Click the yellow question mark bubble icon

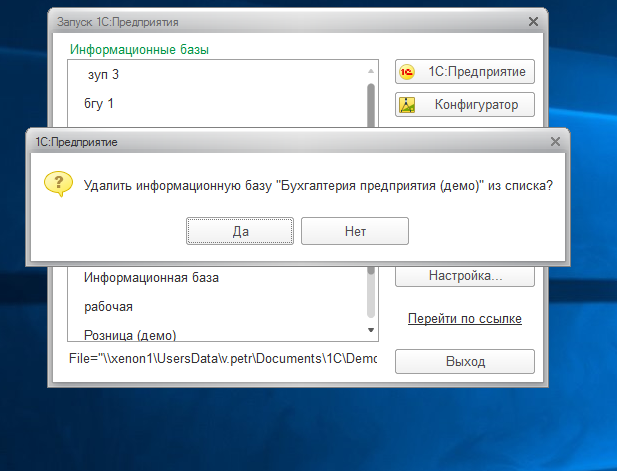[x=58, y=184]
